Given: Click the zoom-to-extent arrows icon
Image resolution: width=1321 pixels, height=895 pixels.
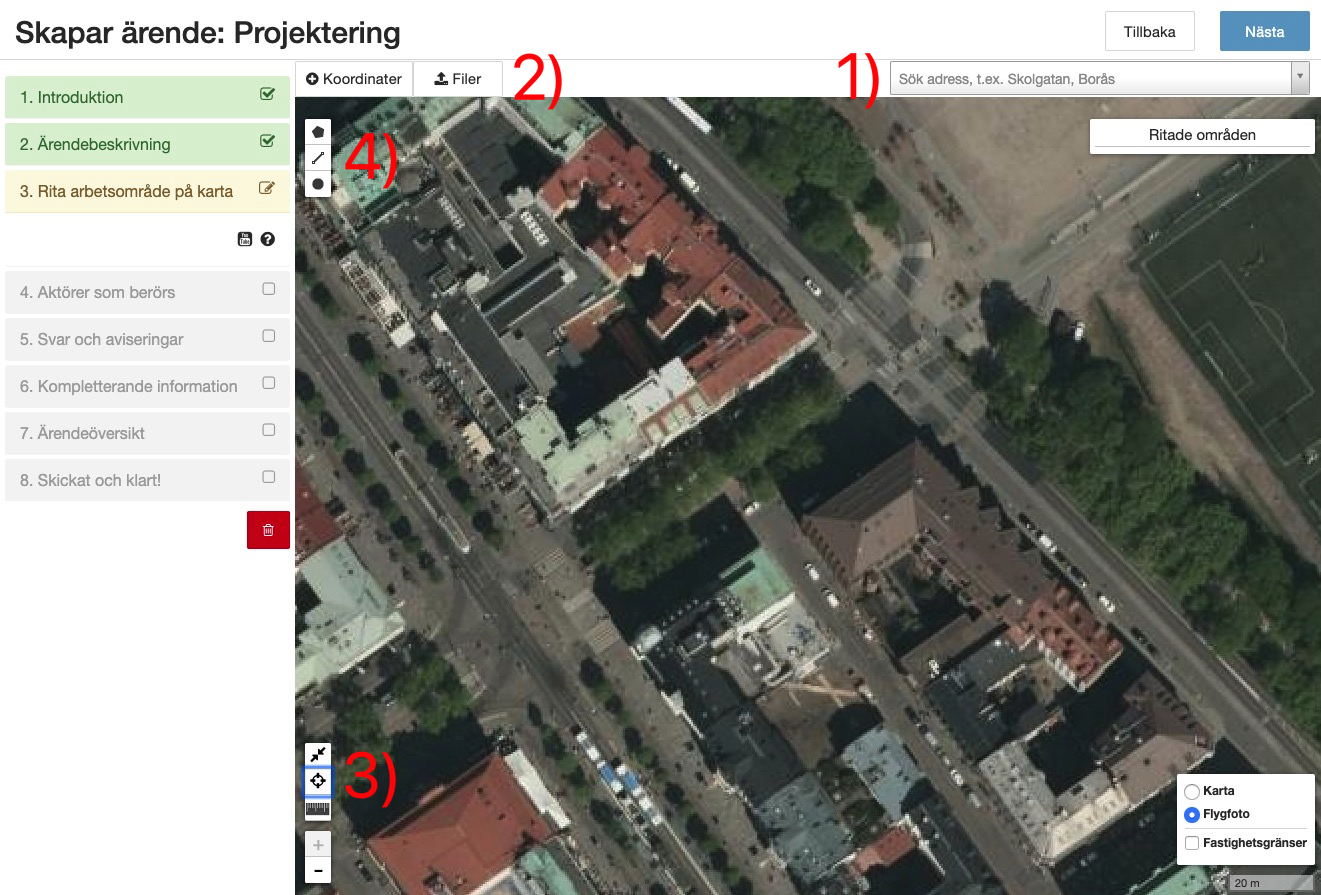Looking at the screenshot, I should (x=317, y=753).
